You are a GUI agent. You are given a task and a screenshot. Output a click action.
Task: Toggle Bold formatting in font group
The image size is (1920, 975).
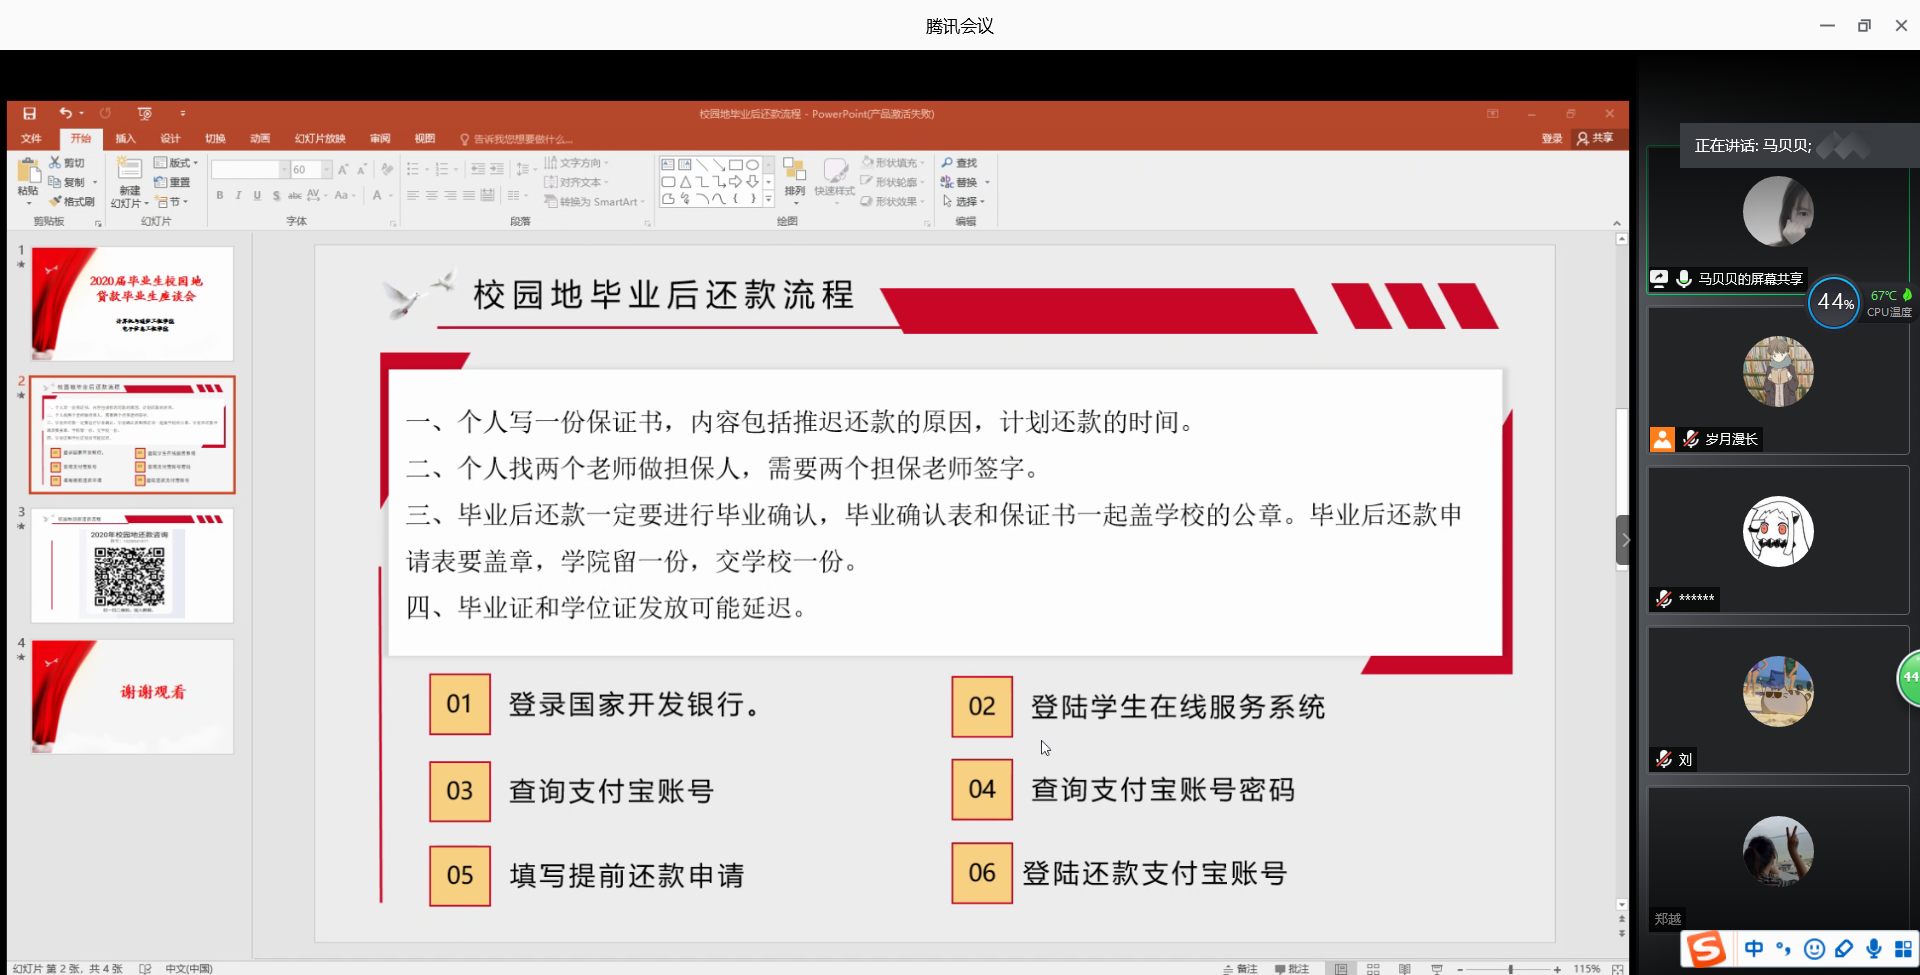point(220,196)
